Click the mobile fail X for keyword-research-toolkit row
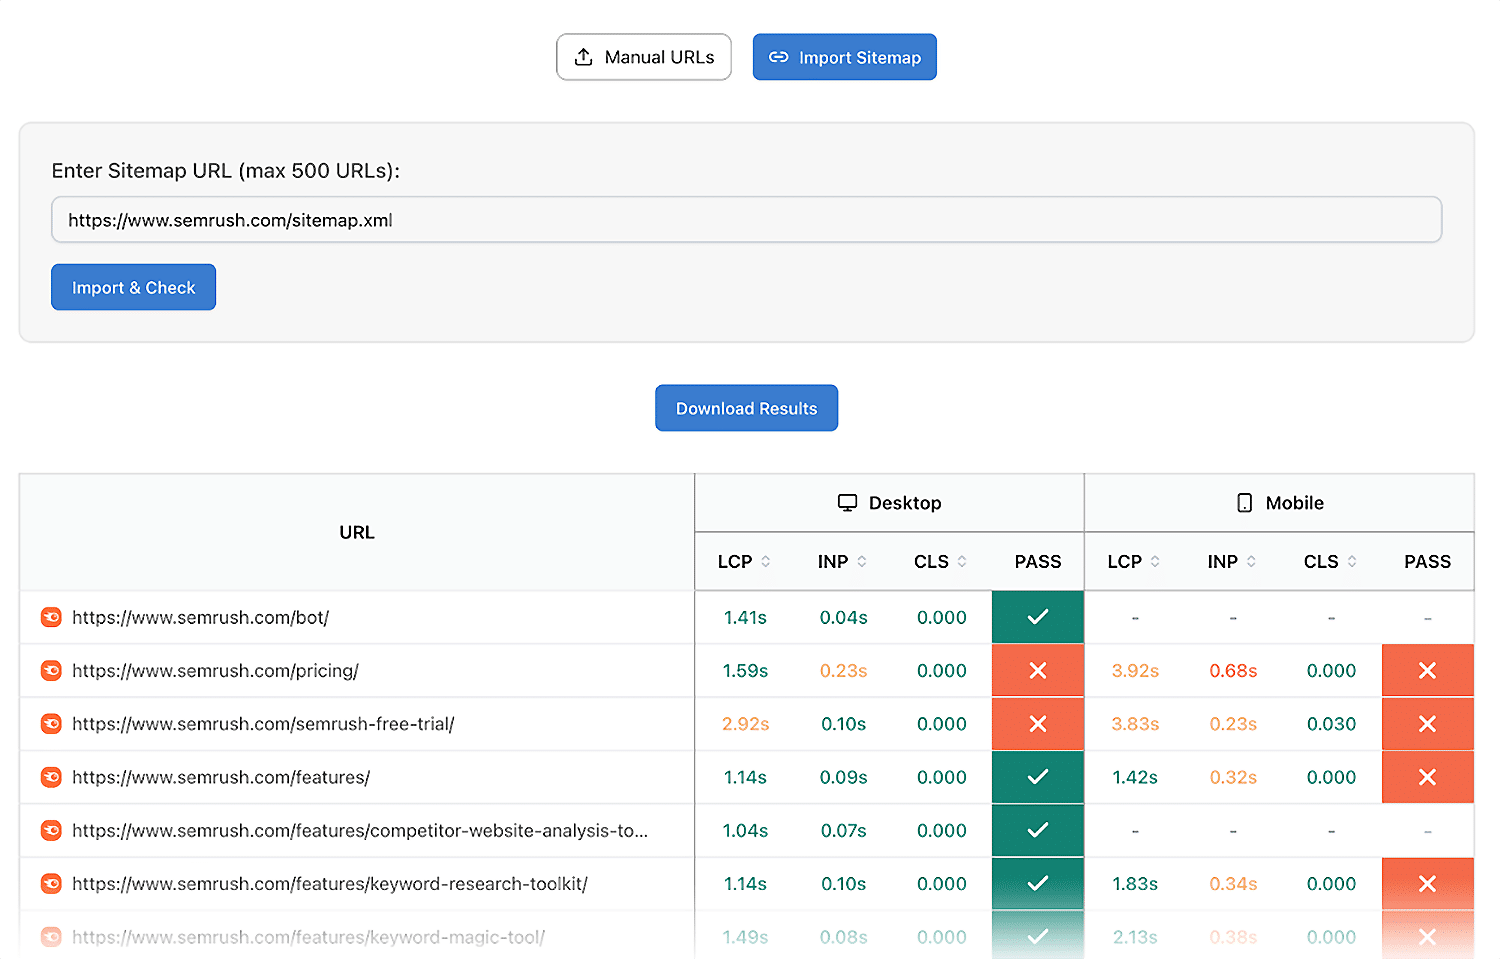 coord(1427,883)
